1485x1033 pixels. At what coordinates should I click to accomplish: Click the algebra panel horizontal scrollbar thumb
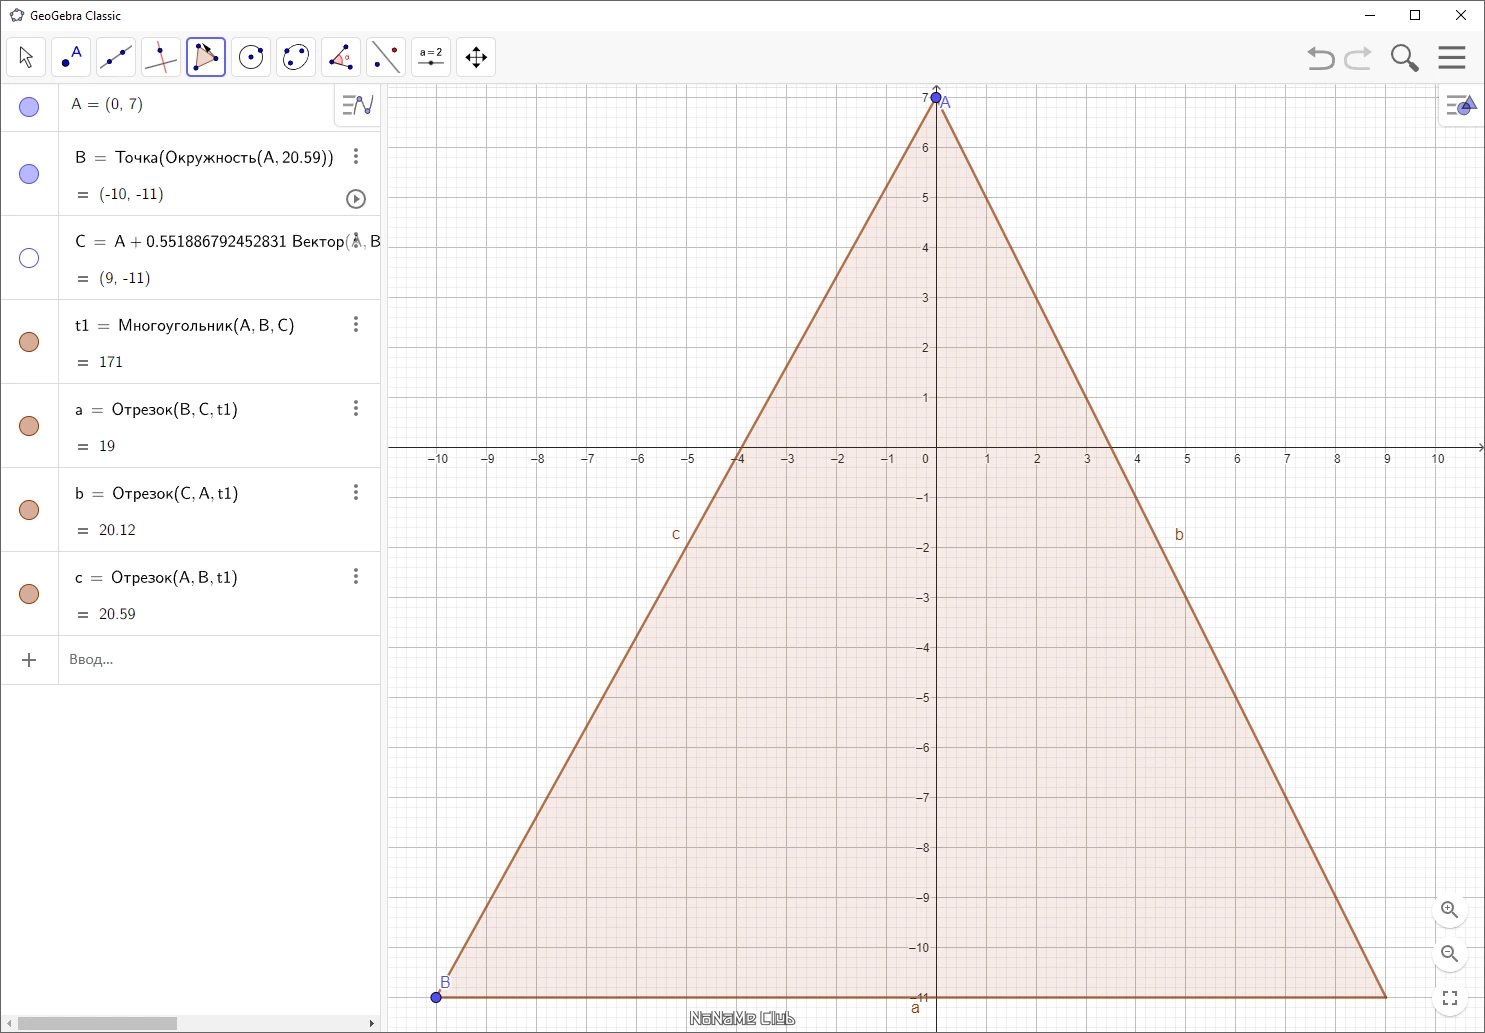[97, 1023]
